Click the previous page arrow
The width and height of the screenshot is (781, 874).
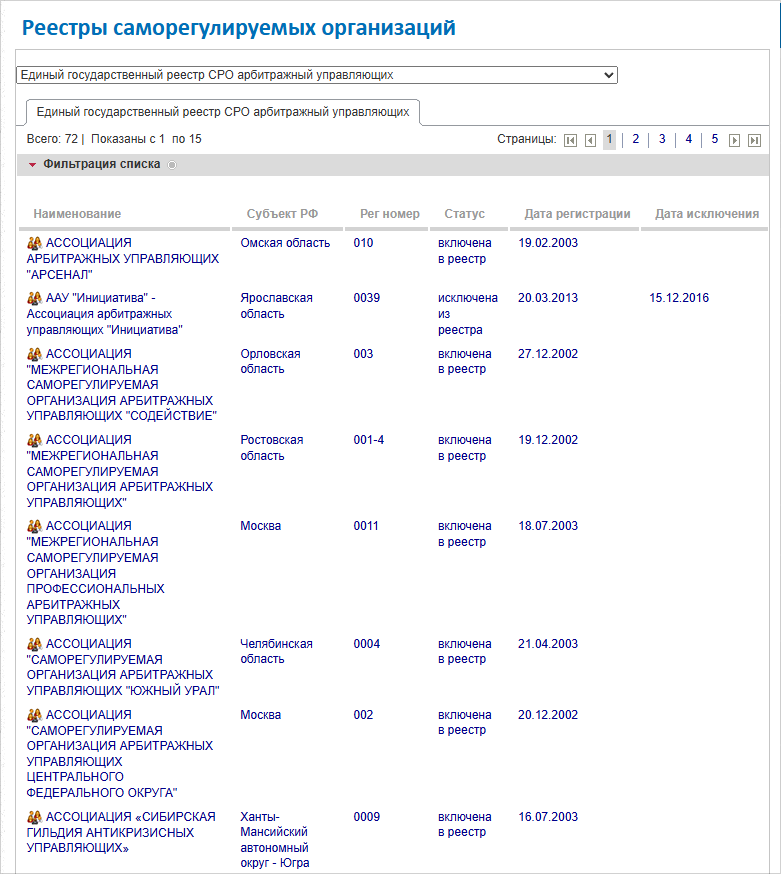pyautogui.click(x=590, y=140)
